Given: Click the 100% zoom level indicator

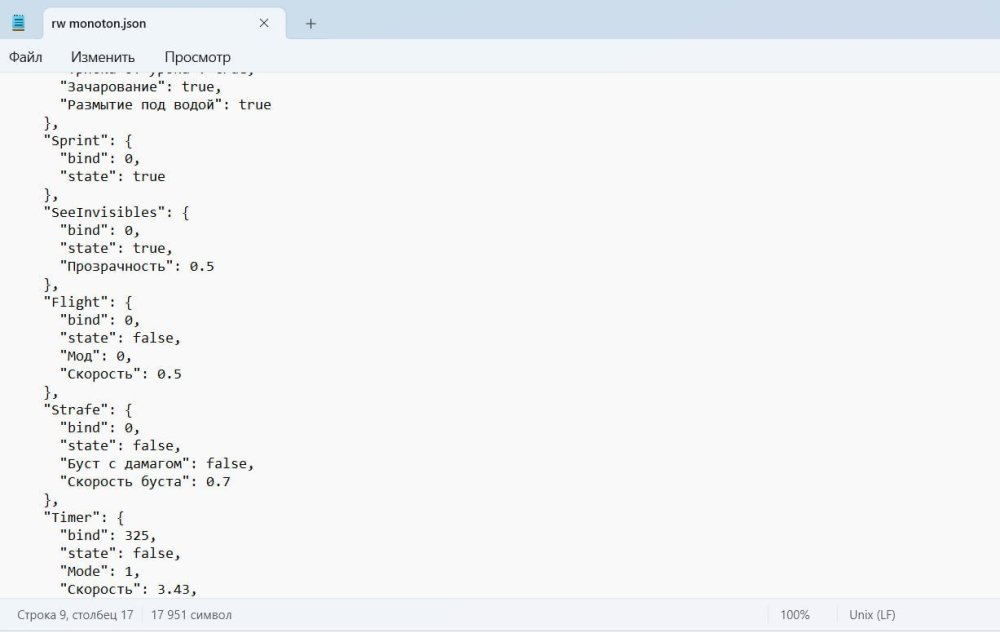Looking at the screenshot, I should click(x=795, y=615).
